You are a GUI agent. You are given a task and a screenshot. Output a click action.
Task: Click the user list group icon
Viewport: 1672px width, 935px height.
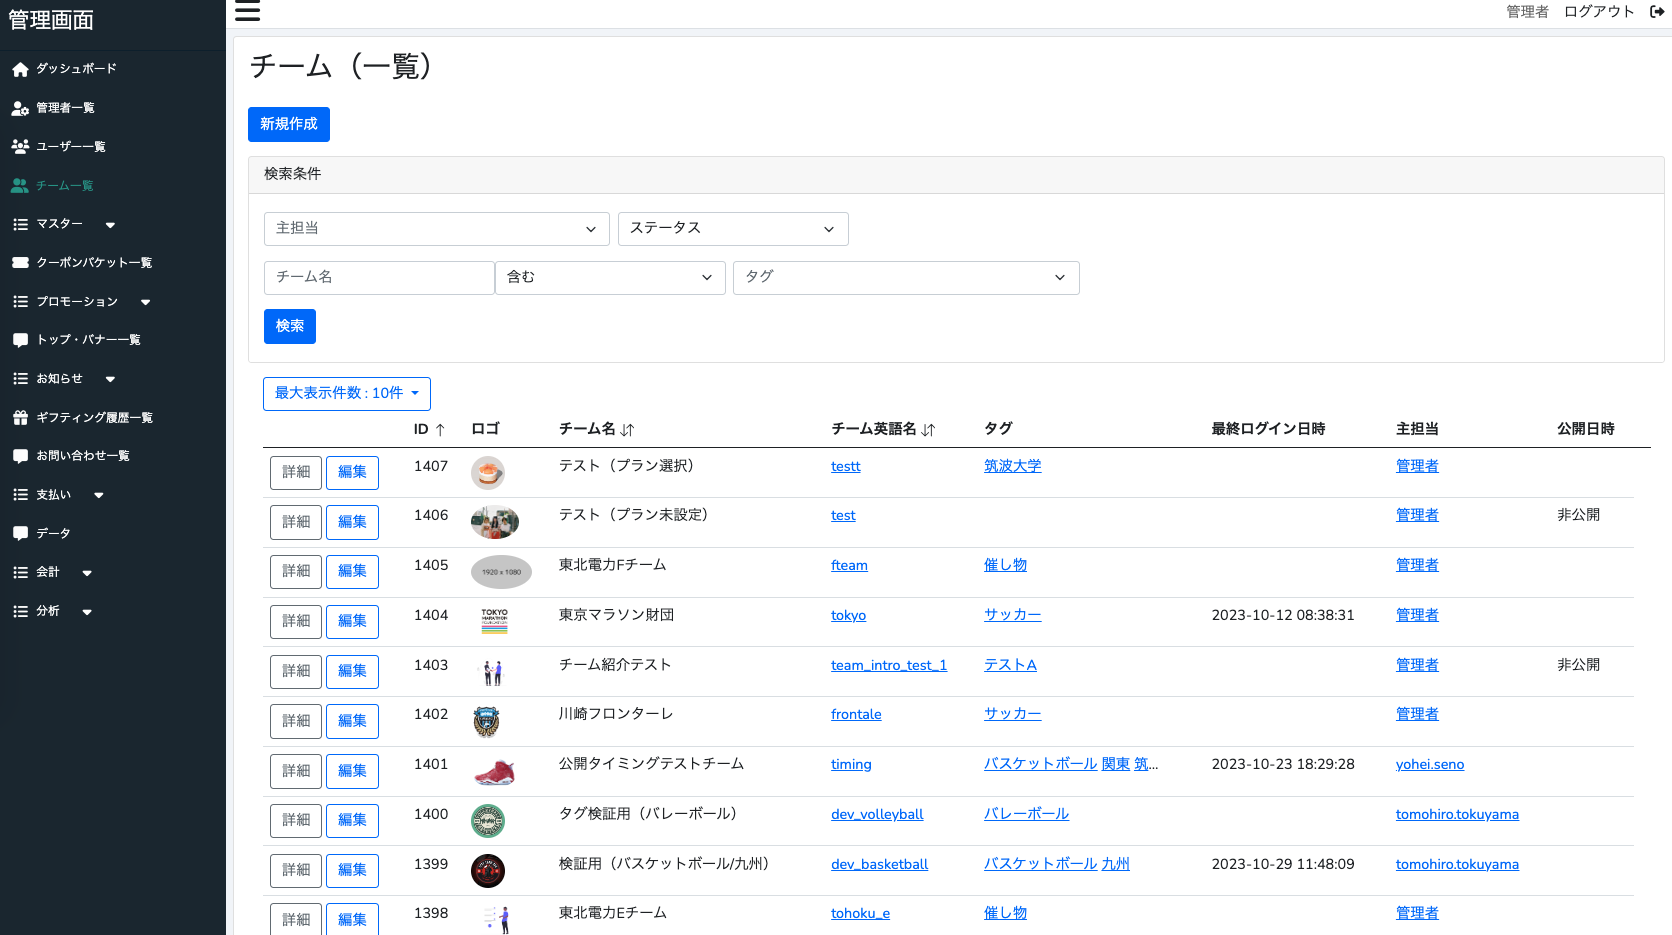[x=20, y=147]
